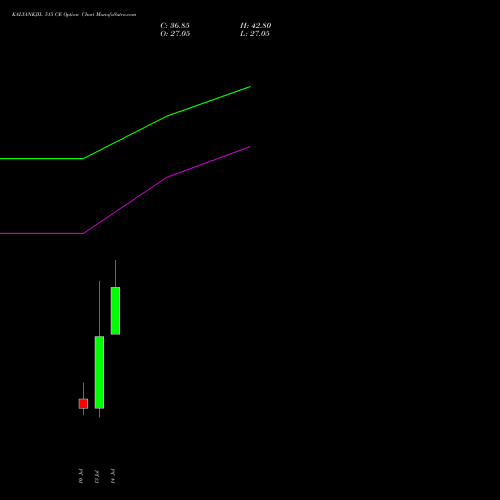Select the tall middle green candlestick body

99,372
